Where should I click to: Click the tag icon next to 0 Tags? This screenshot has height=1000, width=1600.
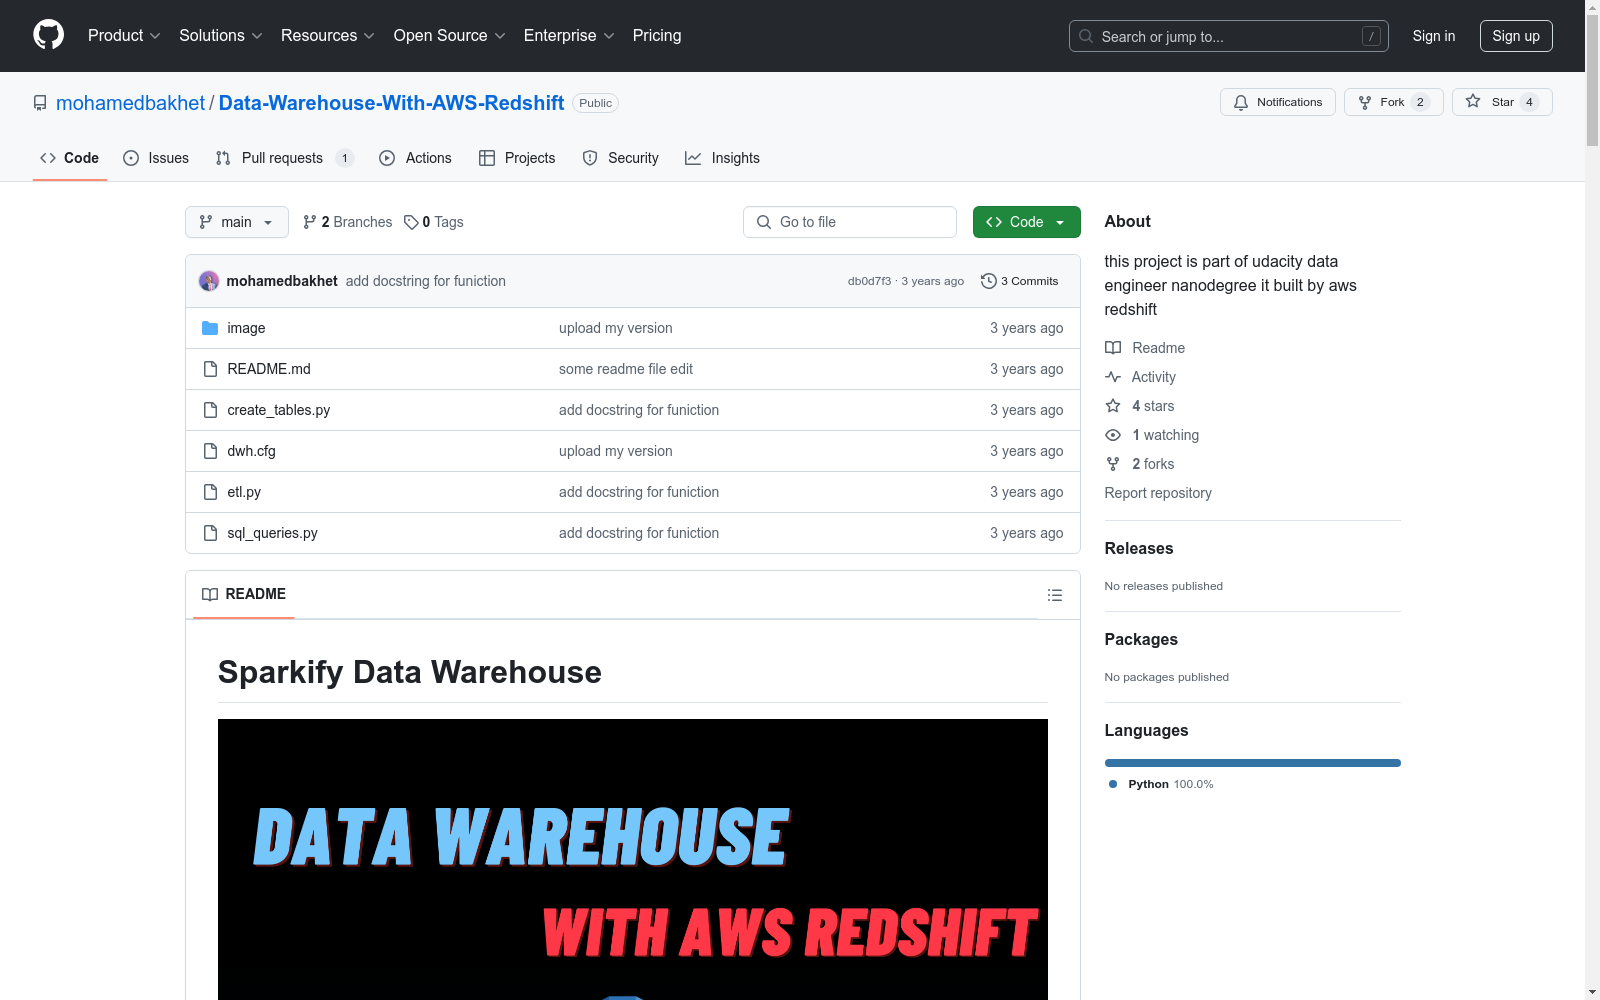click(411, 222)
